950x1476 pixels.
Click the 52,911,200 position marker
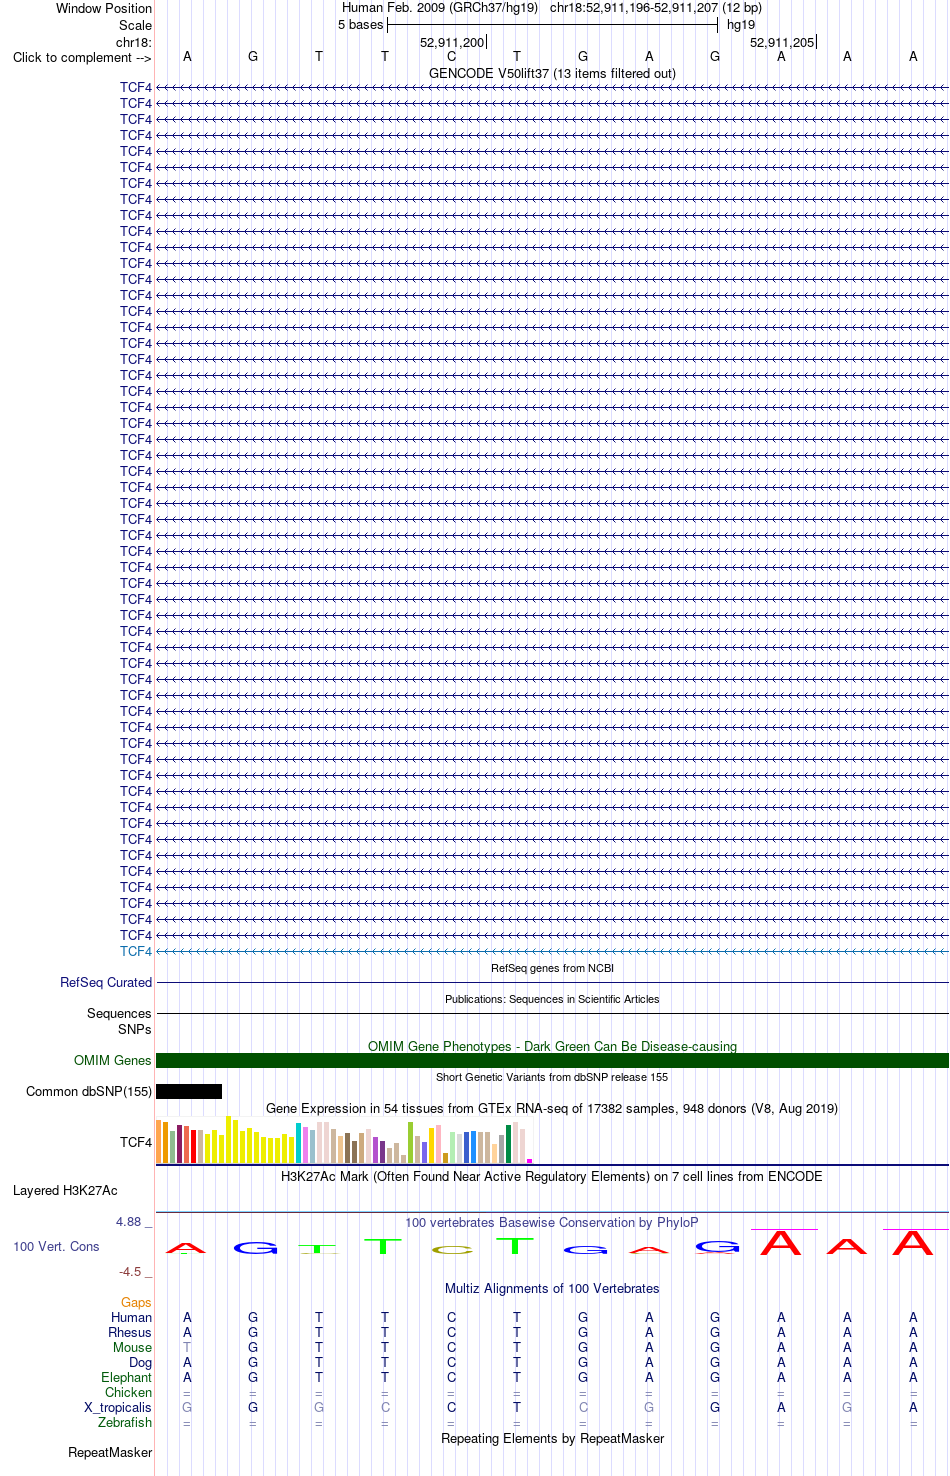coord(452,42)
